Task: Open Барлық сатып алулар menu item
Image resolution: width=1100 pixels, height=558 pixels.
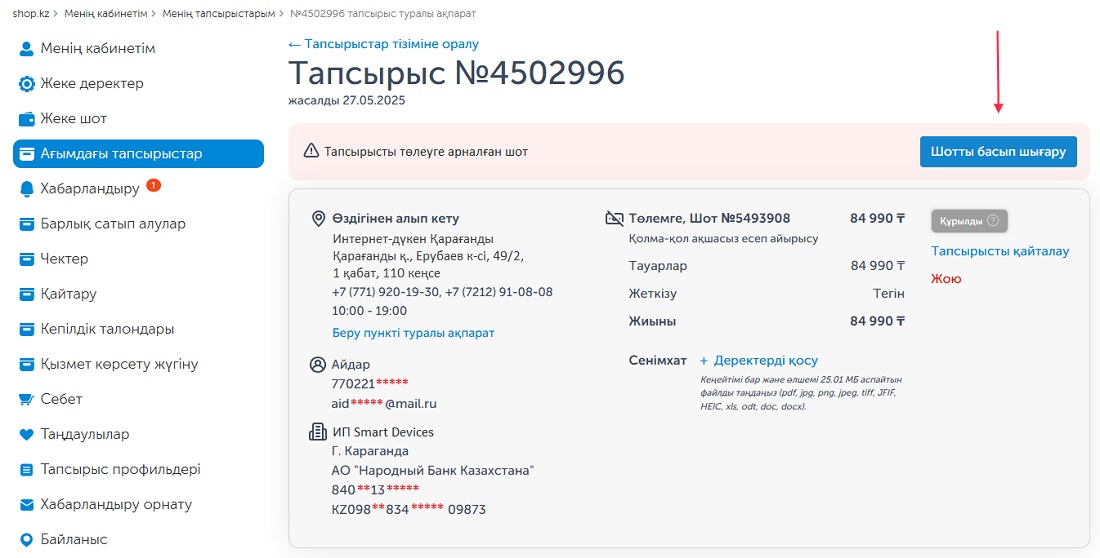Action: [113, 224]
